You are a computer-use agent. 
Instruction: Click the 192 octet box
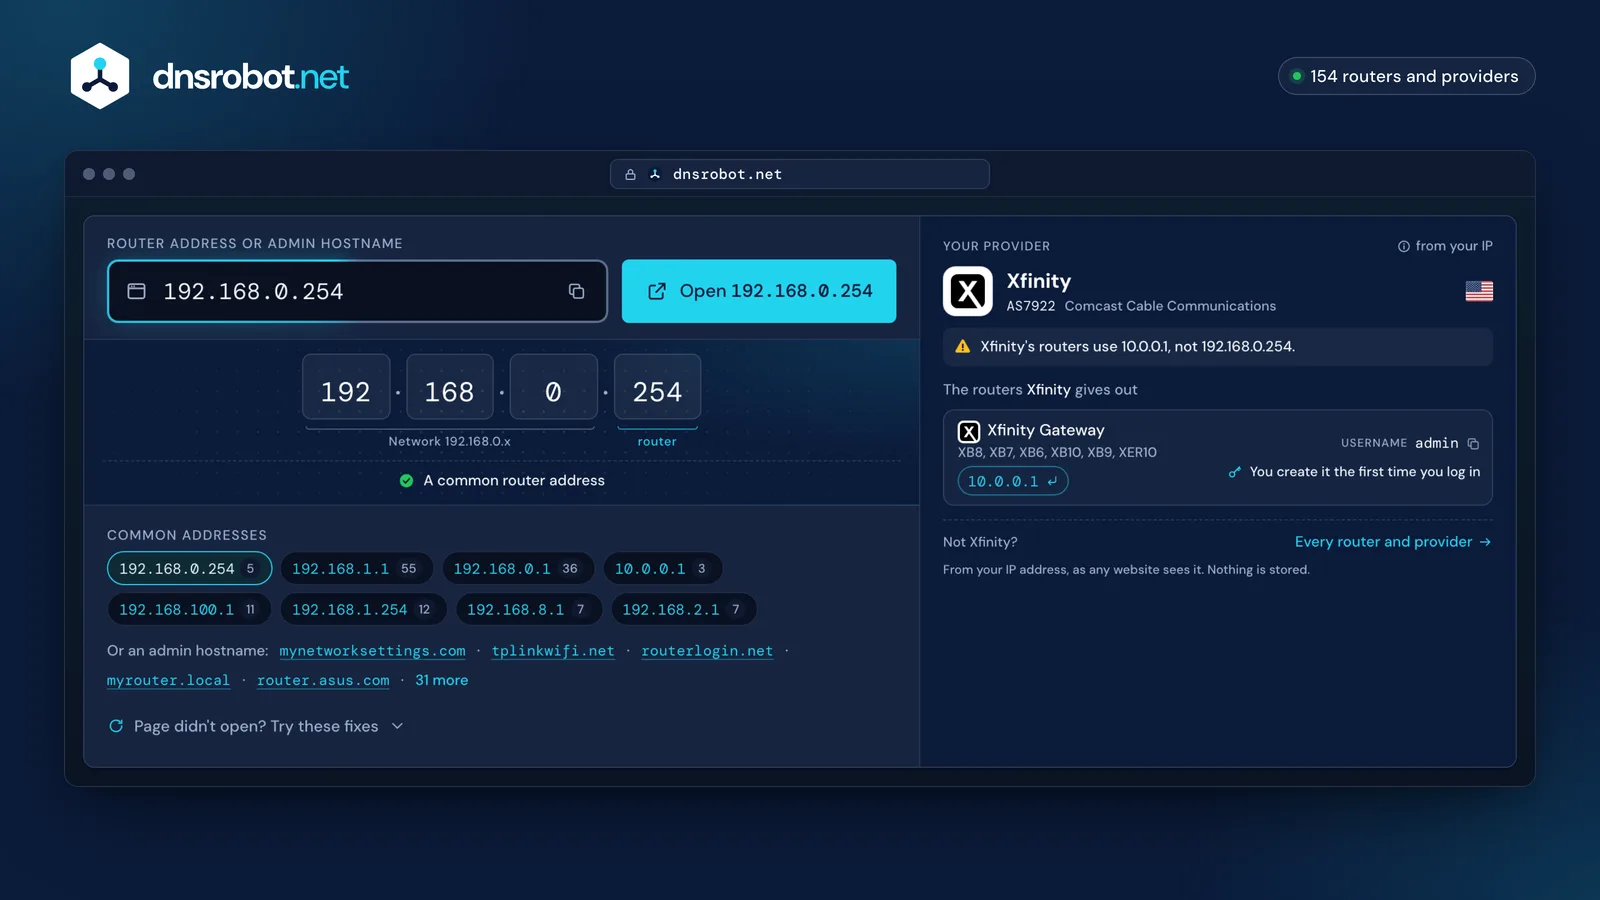346,387
